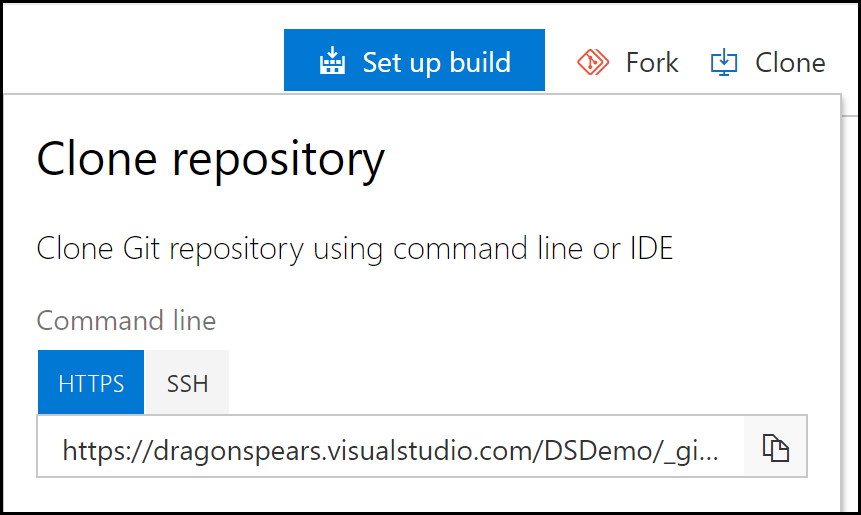This screenshot has width=861, height=515.
Task: Click the Clone download-to-monitor icon
Action: tap(724, 62)
